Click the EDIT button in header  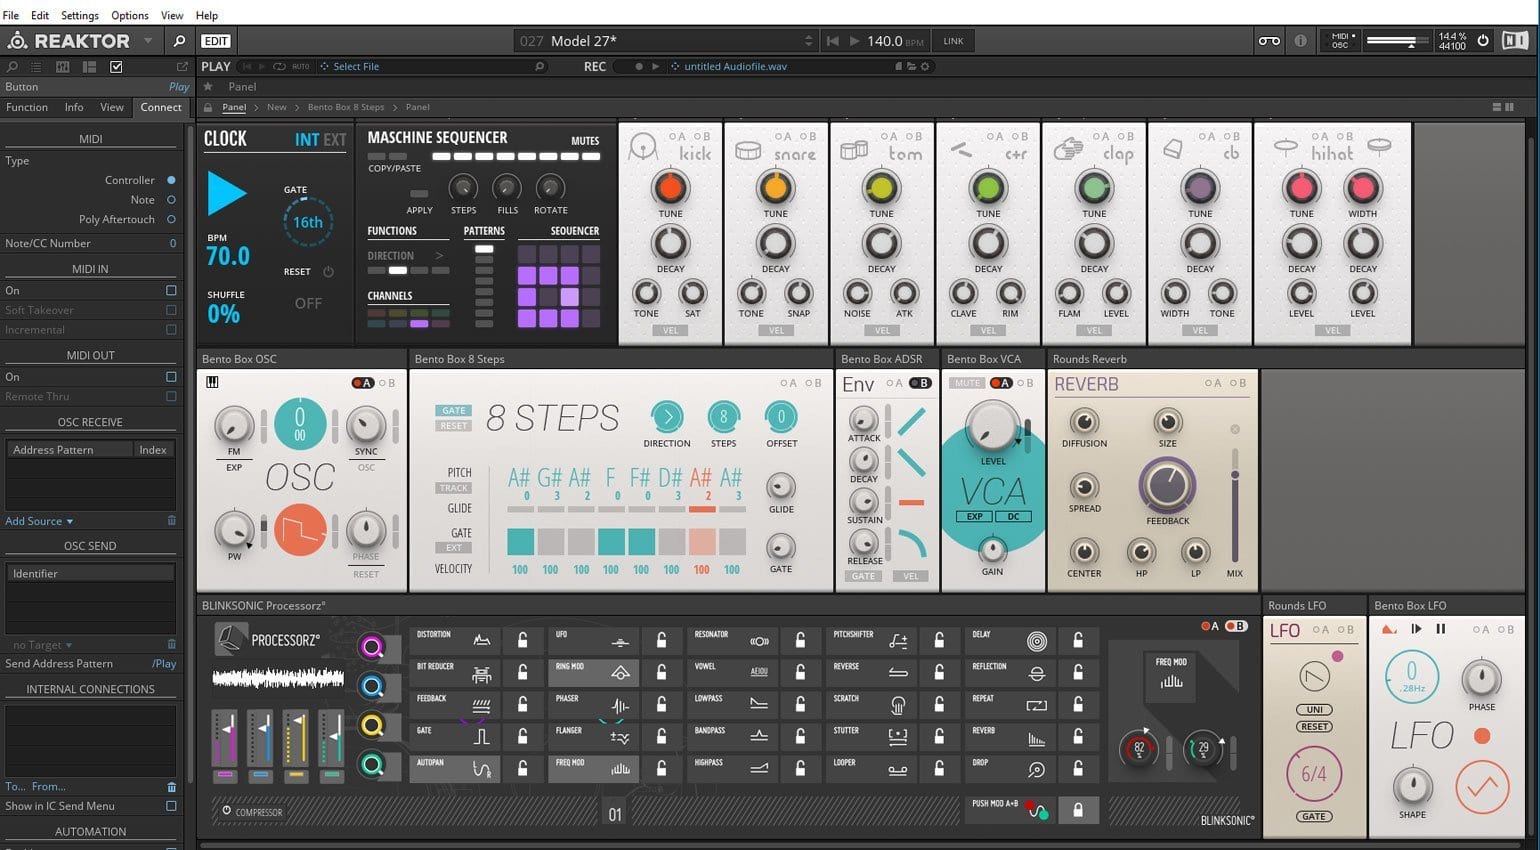[216, 41]
